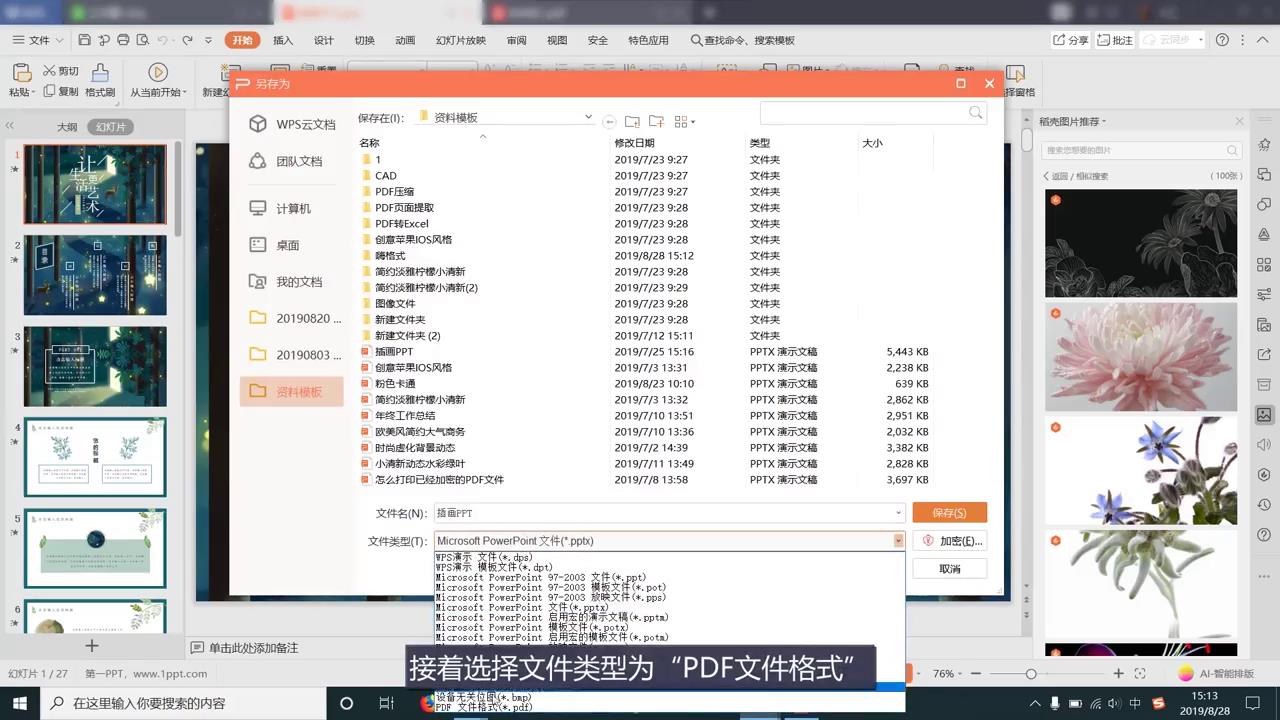Click the image search magnifier in right panel
This screenshot has width=1280, height=720.
tap(1232, 150)
